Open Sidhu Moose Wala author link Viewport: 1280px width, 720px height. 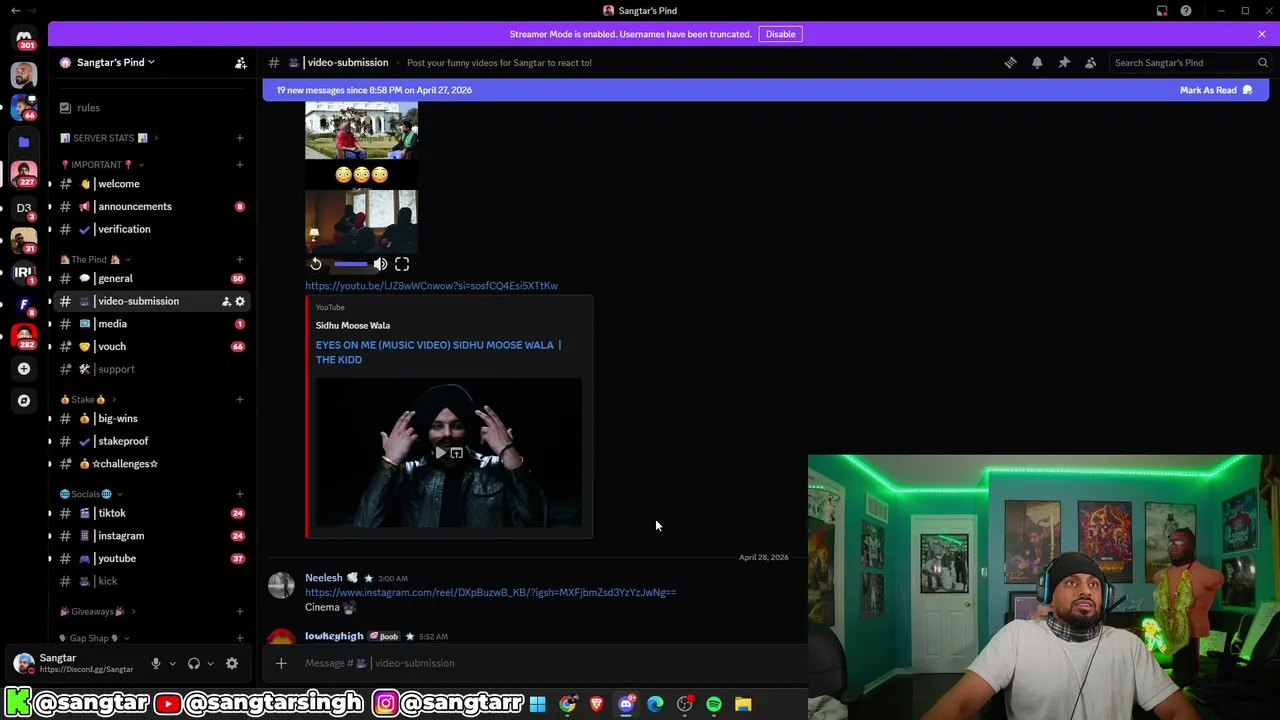353,325
